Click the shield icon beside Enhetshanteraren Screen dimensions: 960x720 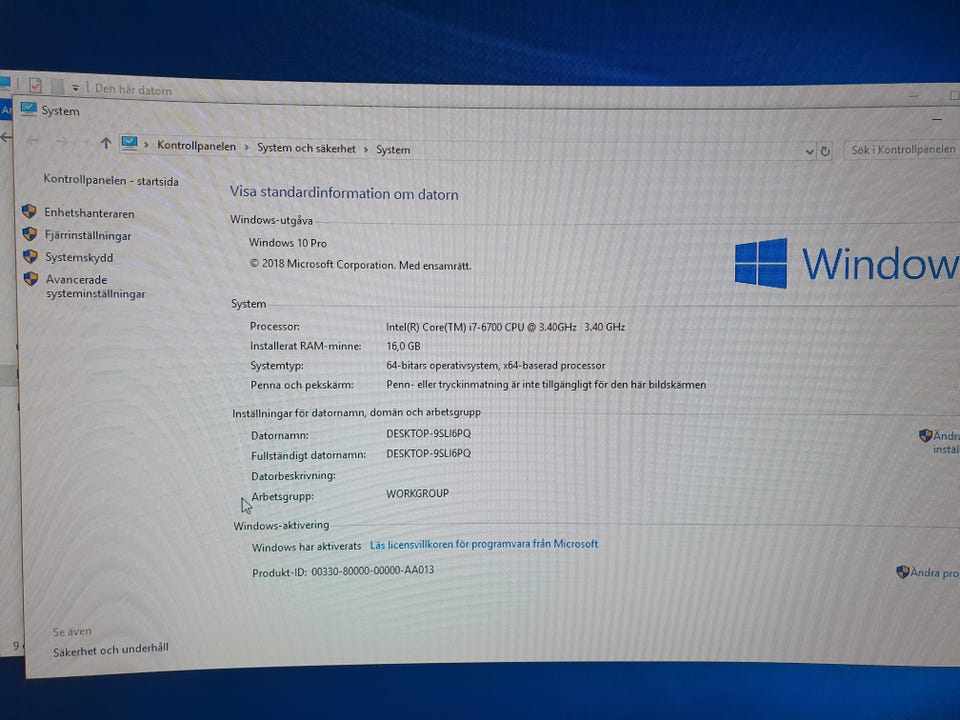(x=29, y=212)
